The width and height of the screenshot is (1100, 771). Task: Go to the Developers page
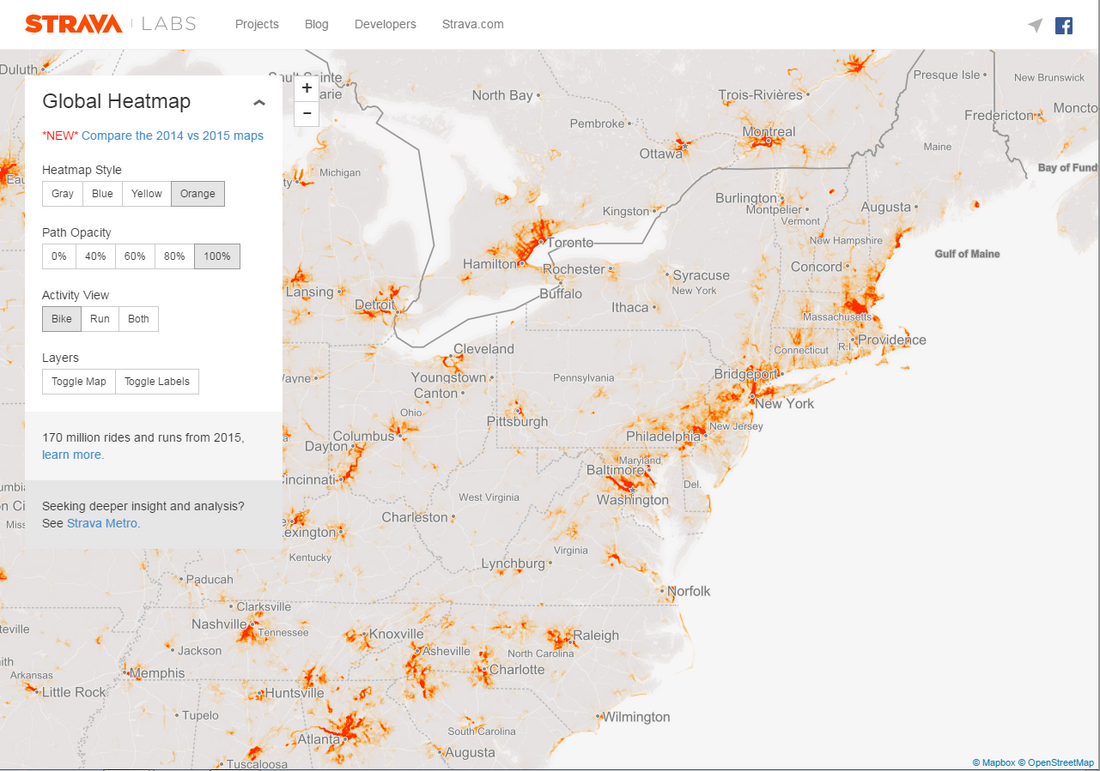(x=385, y=24)
